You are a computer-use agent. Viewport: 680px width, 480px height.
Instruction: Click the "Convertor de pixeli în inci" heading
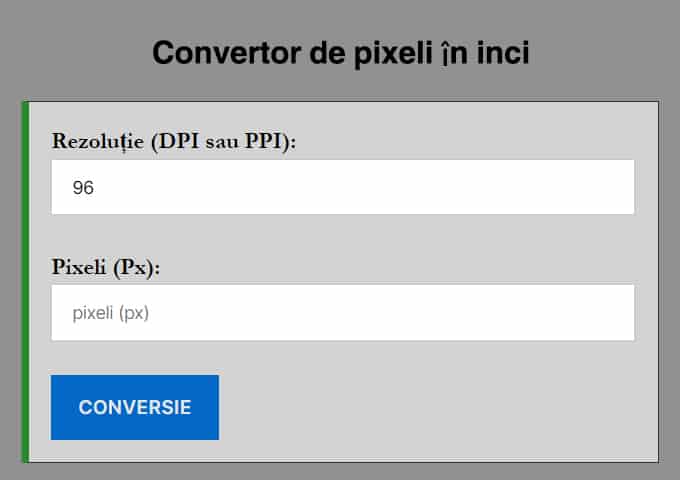[x=340, y=53]
